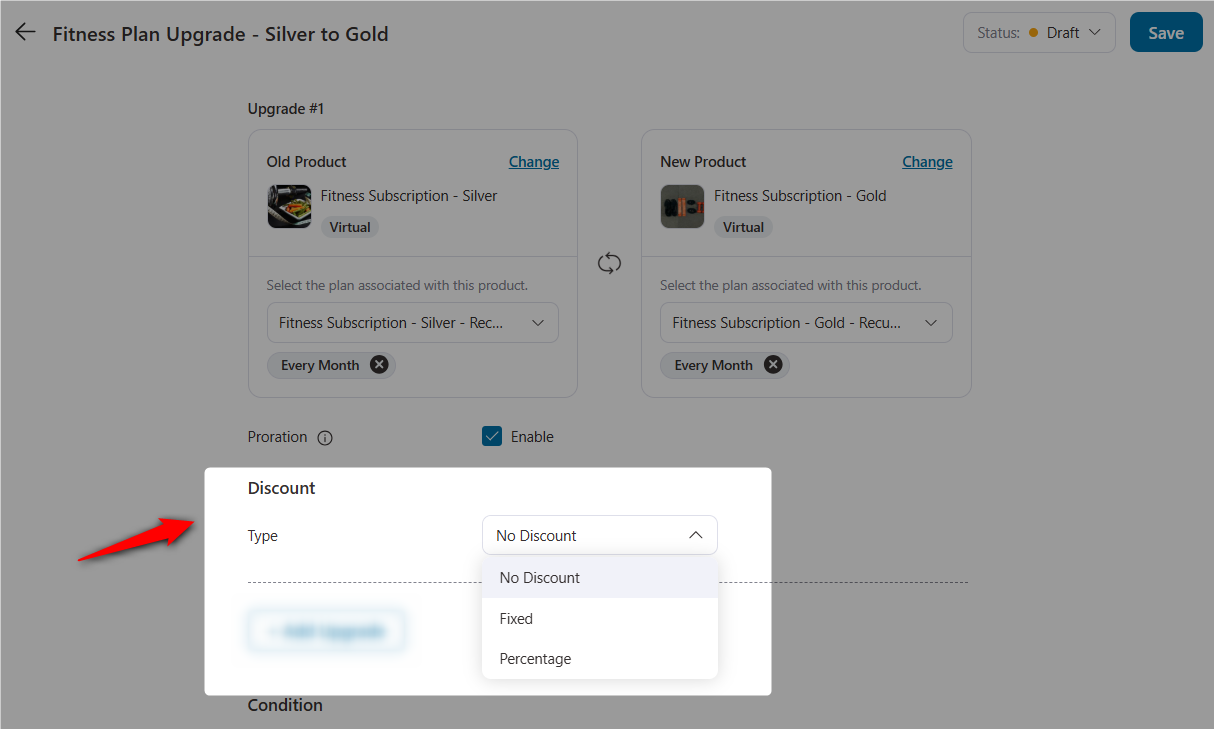1214x729 pixels.
Task: Choose No Discount from the list
Action: click(539, 578)
